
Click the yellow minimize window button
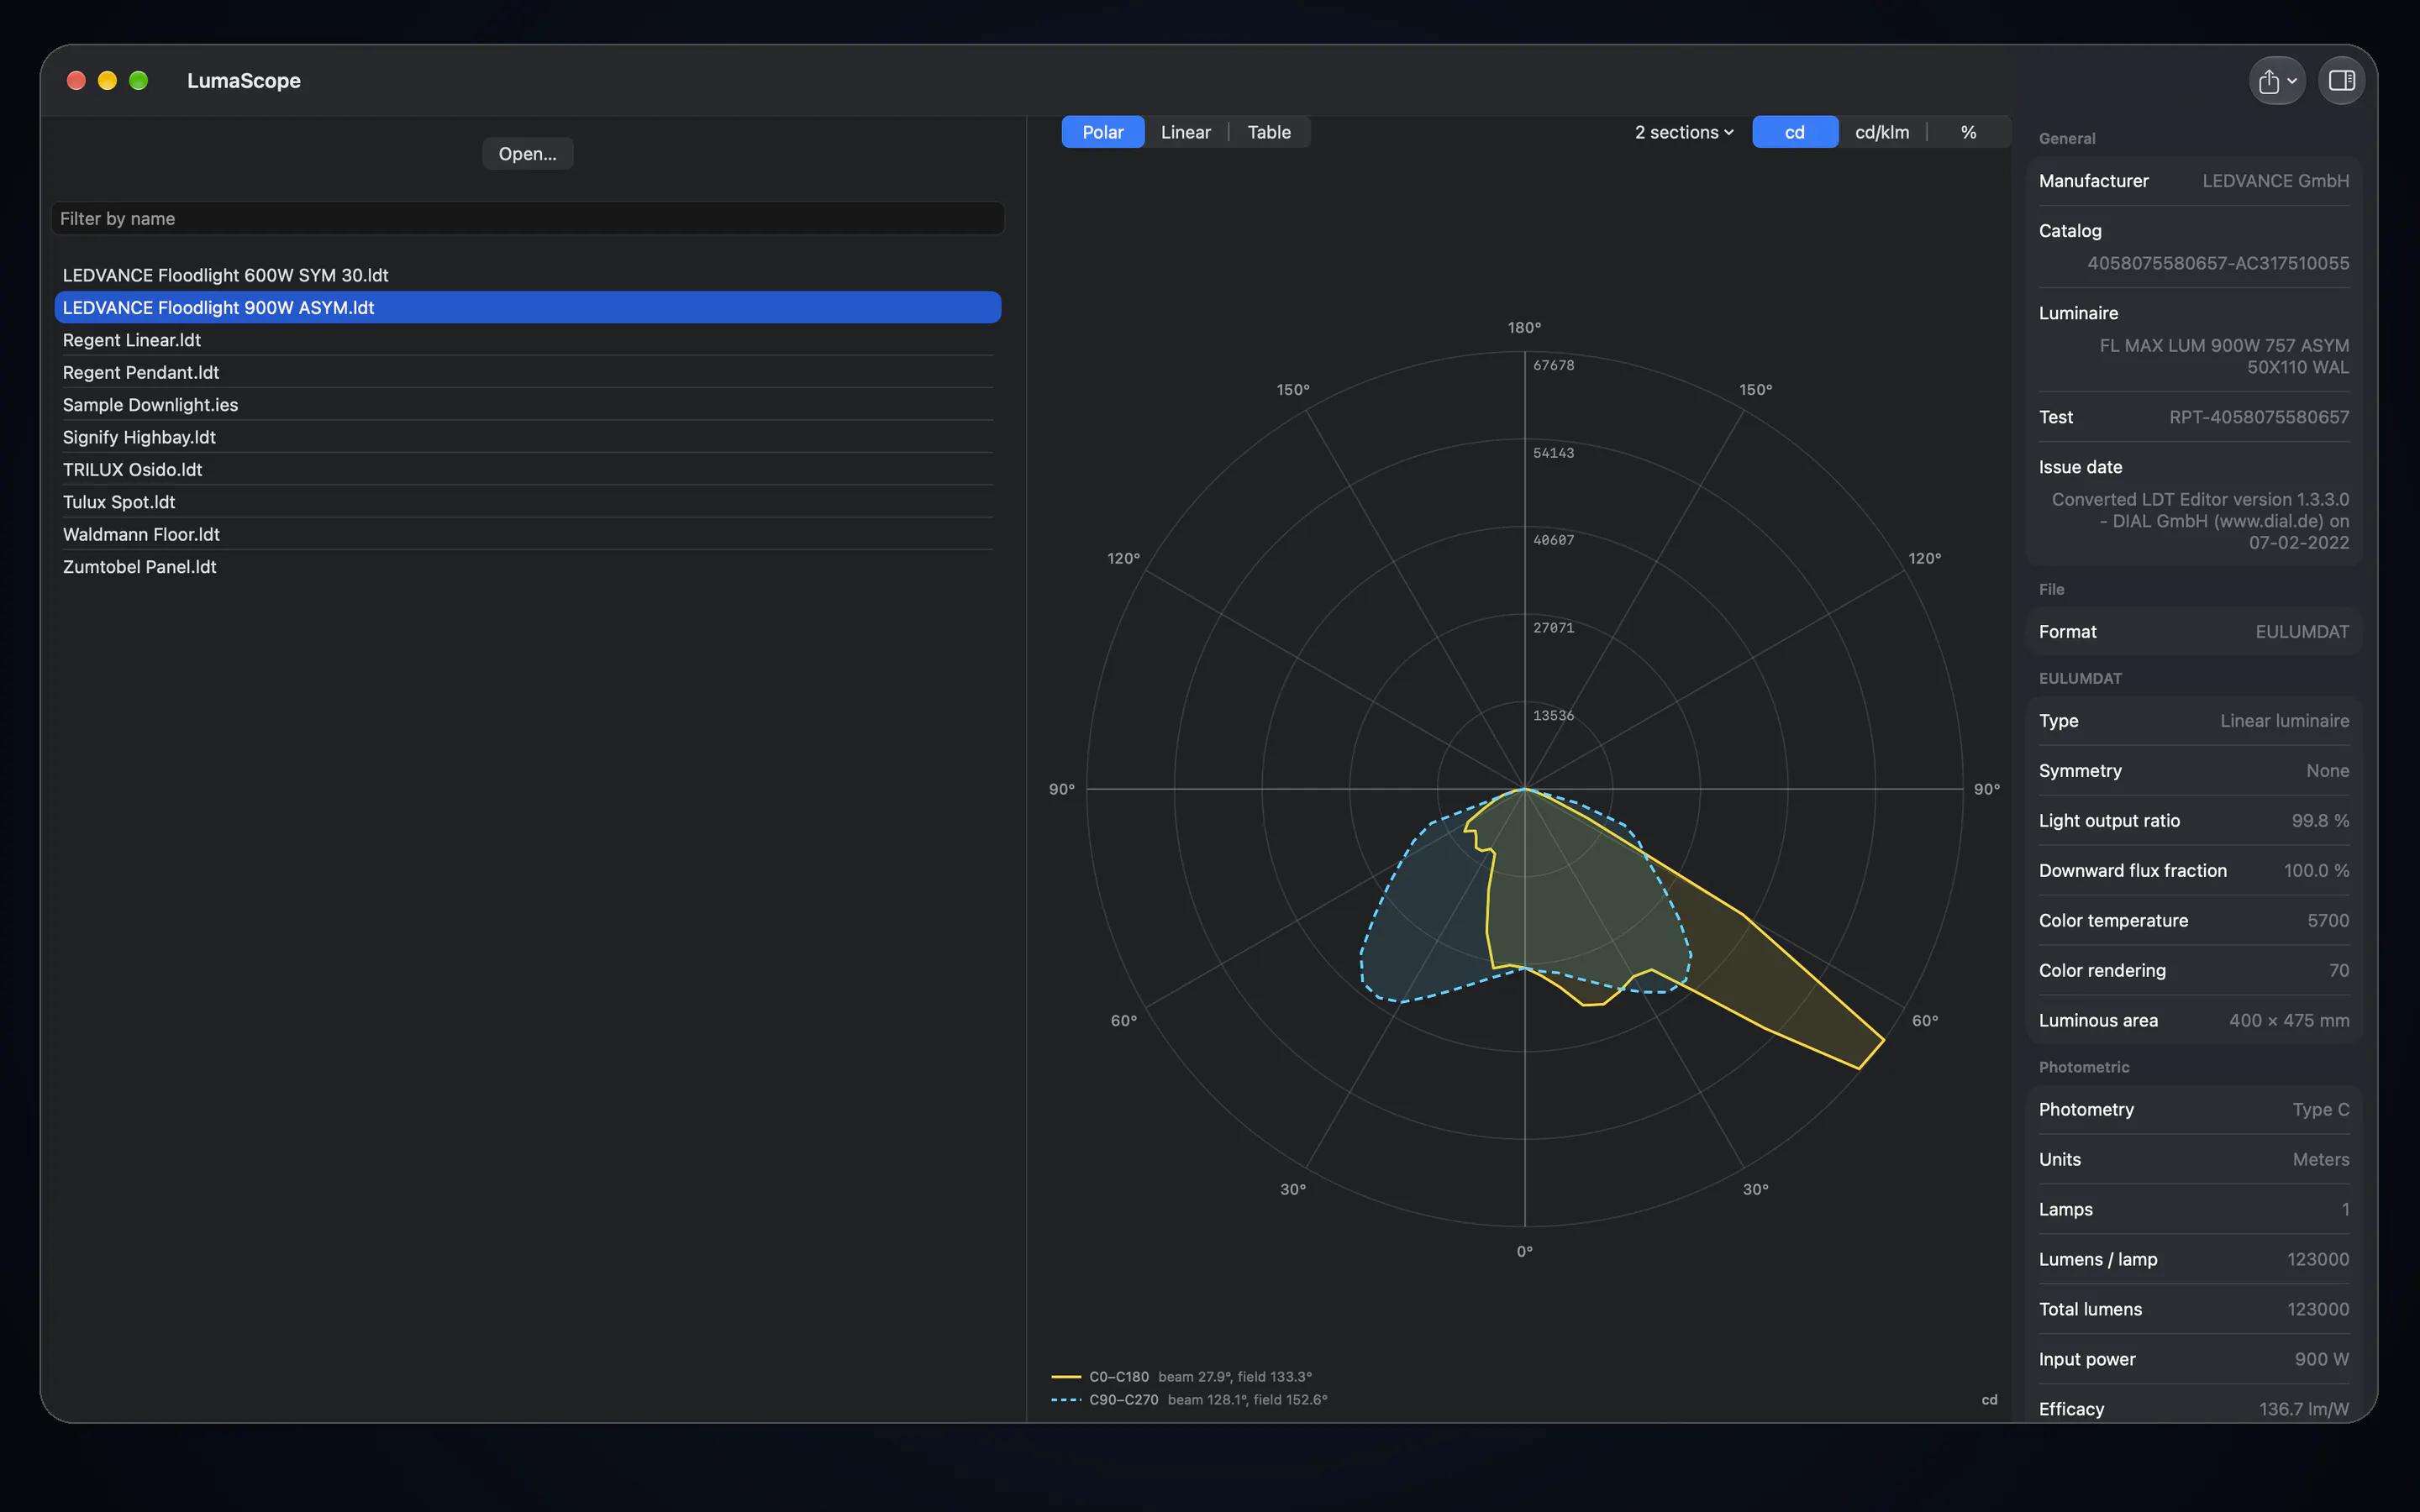[x=107, y=81]
